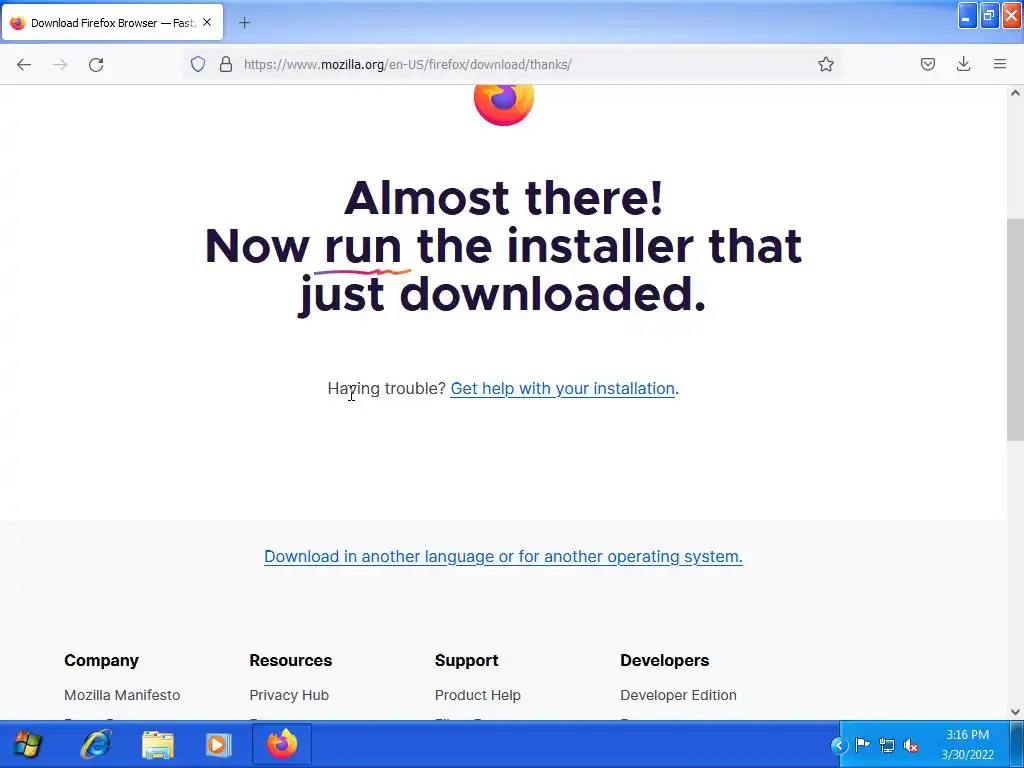Reload the current page

96,64
